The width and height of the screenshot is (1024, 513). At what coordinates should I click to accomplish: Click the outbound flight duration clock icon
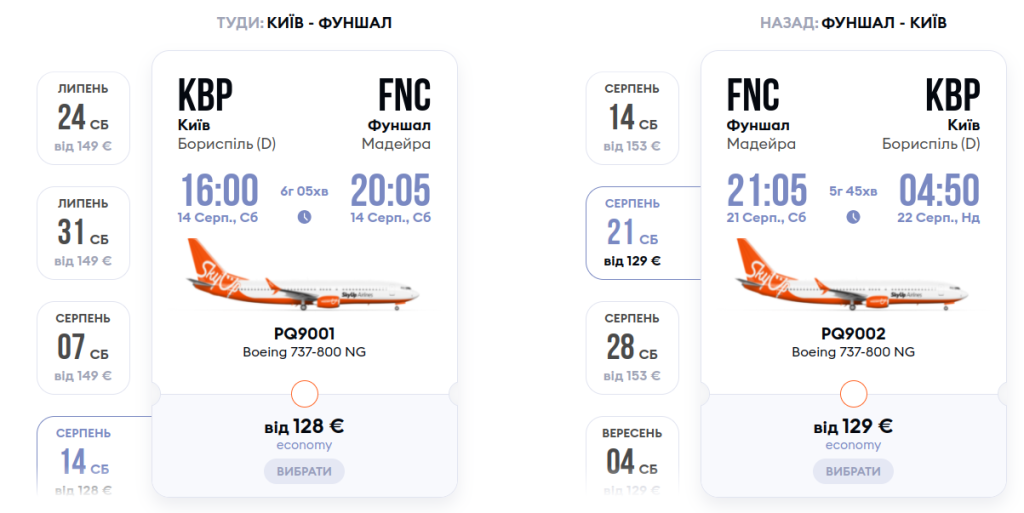305,217
